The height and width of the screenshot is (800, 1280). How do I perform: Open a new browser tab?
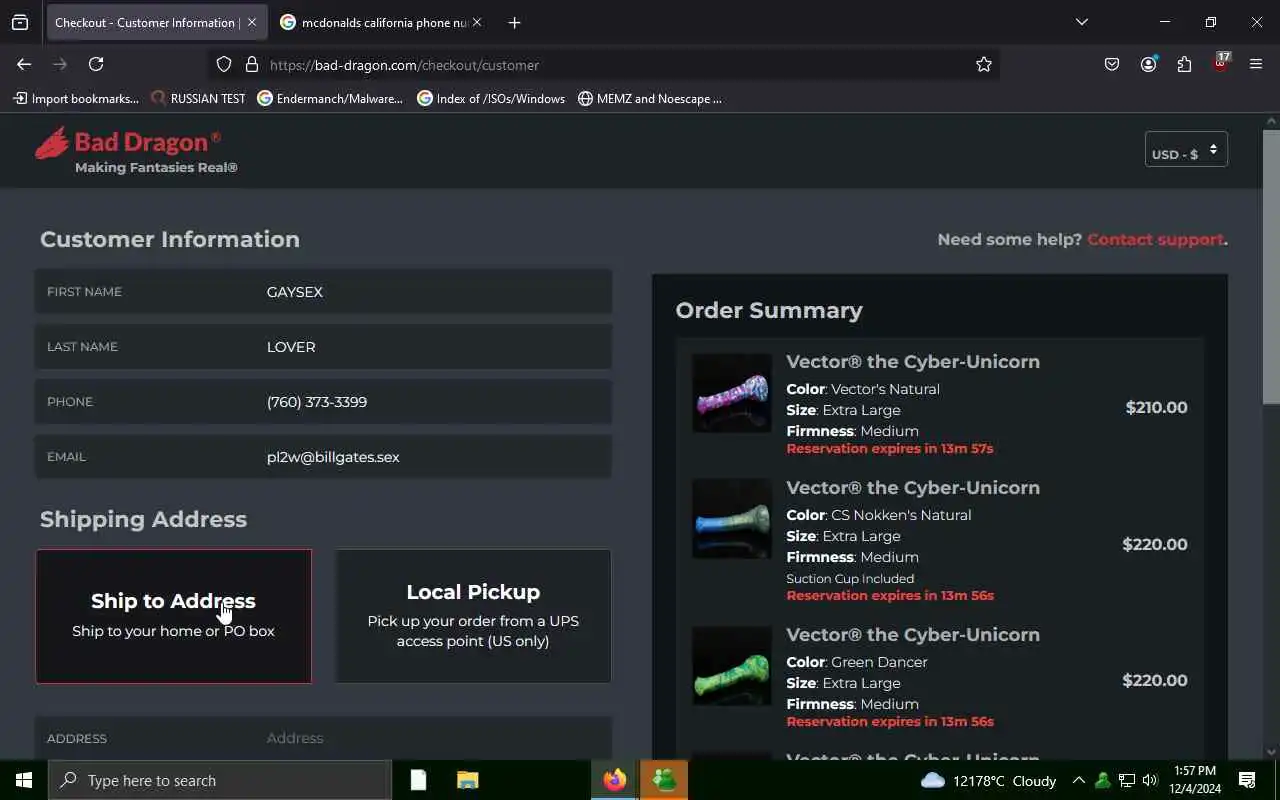pos(514,22)
